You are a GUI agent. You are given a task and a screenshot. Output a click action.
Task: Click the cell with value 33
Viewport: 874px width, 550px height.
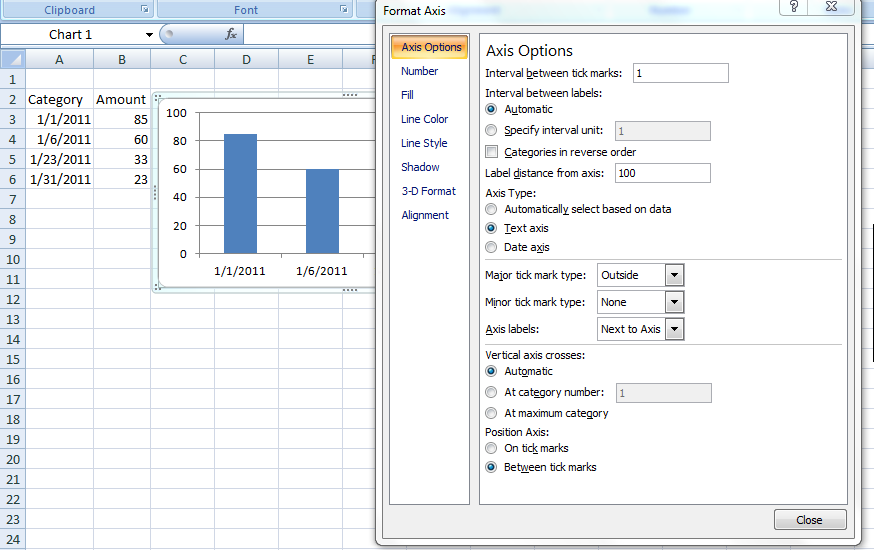(x=122, y=159)
